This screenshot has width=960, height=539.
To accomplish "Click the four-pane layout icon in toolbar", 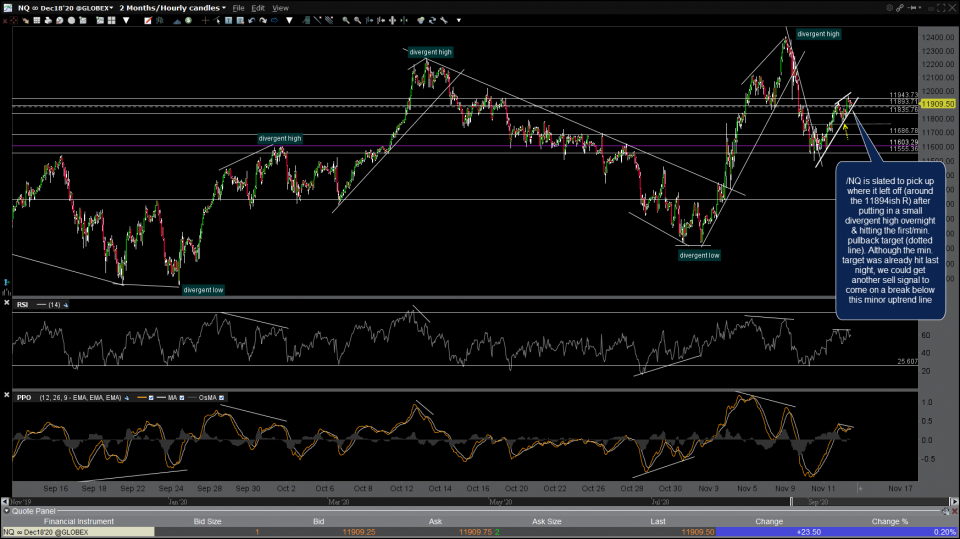I will click(x=111, y=20).
